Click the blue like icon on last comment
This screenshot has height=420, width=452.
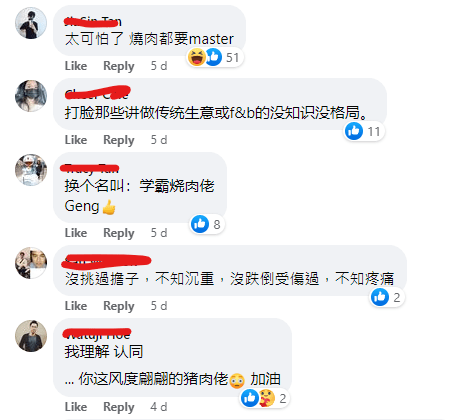pos(250,398)
